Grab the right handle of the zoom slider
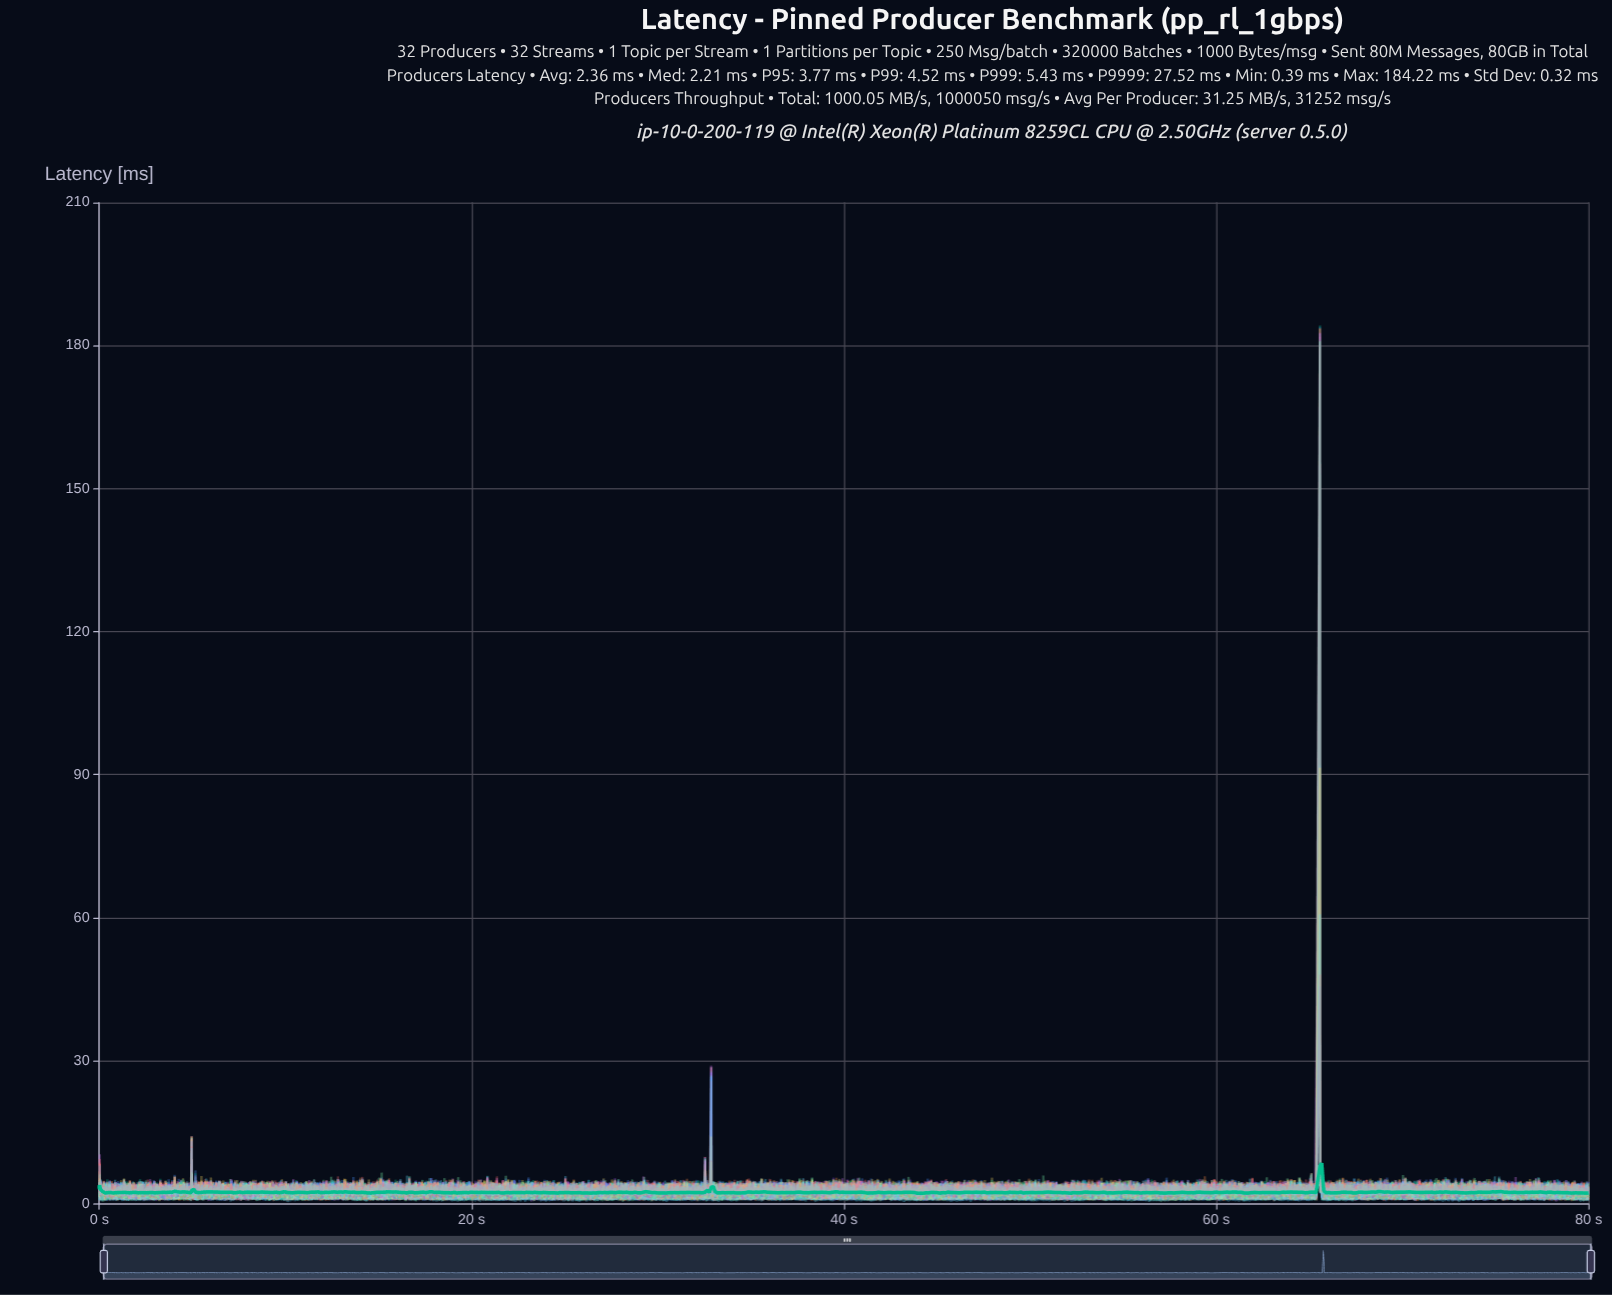Image resolution: width=1612 pixels, height=1295 pixels. pos(1590,1261)
